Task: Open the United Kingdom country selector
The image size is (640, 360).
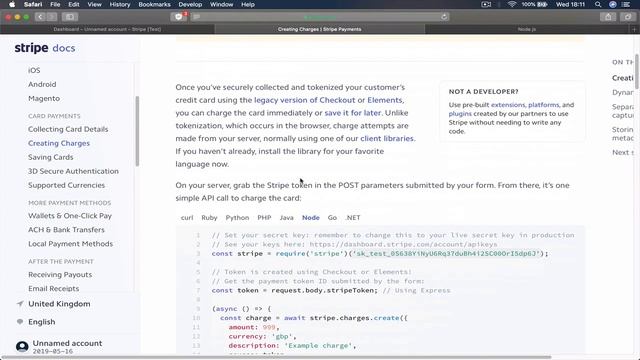Action: coord(59,304)
